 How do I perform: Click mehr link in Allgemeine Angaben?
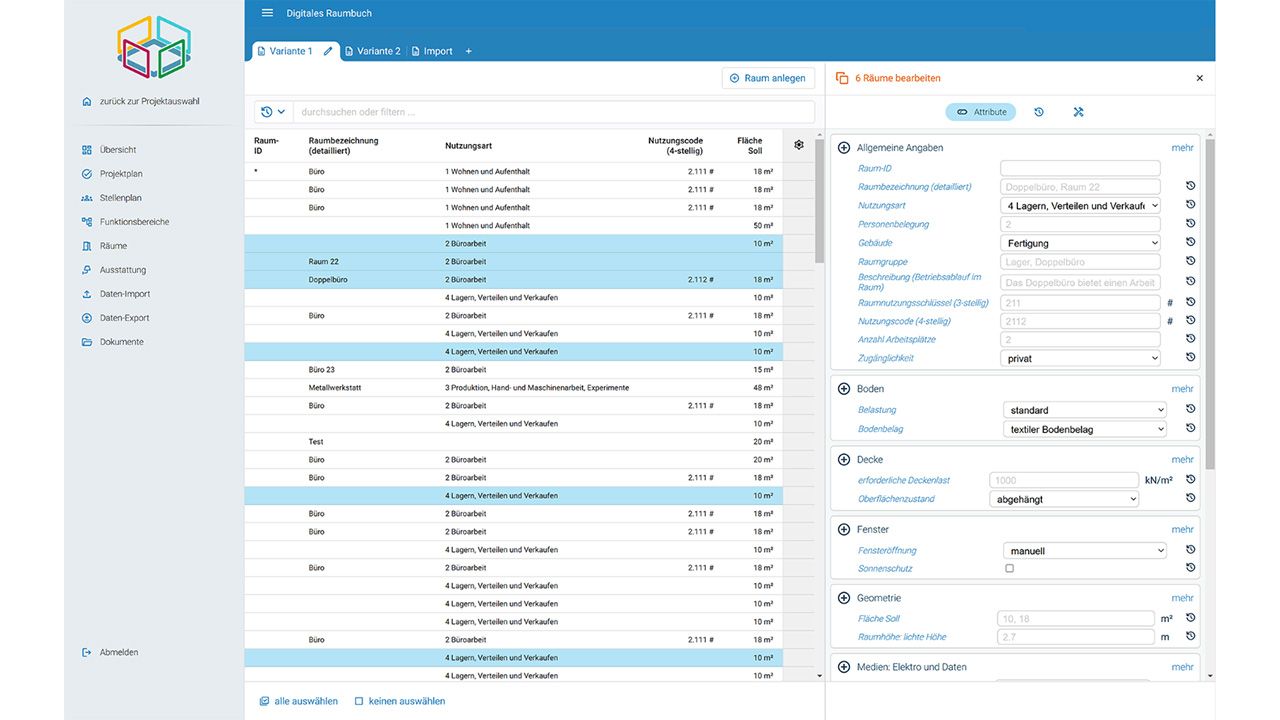click(x=1182, y=148)
